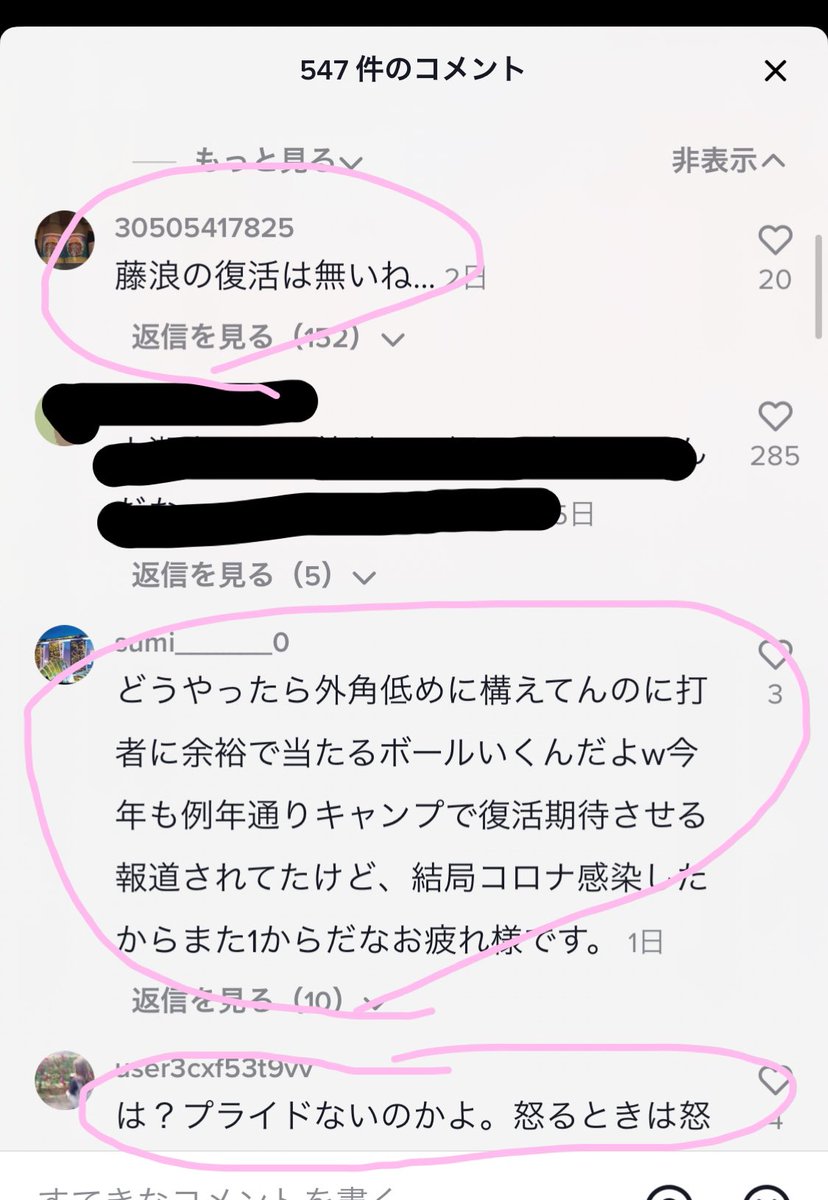Open the redacted commenter's avatar
Image resolution: width=828 pixels, height=1200 pixels.
(x=60, y=418)
